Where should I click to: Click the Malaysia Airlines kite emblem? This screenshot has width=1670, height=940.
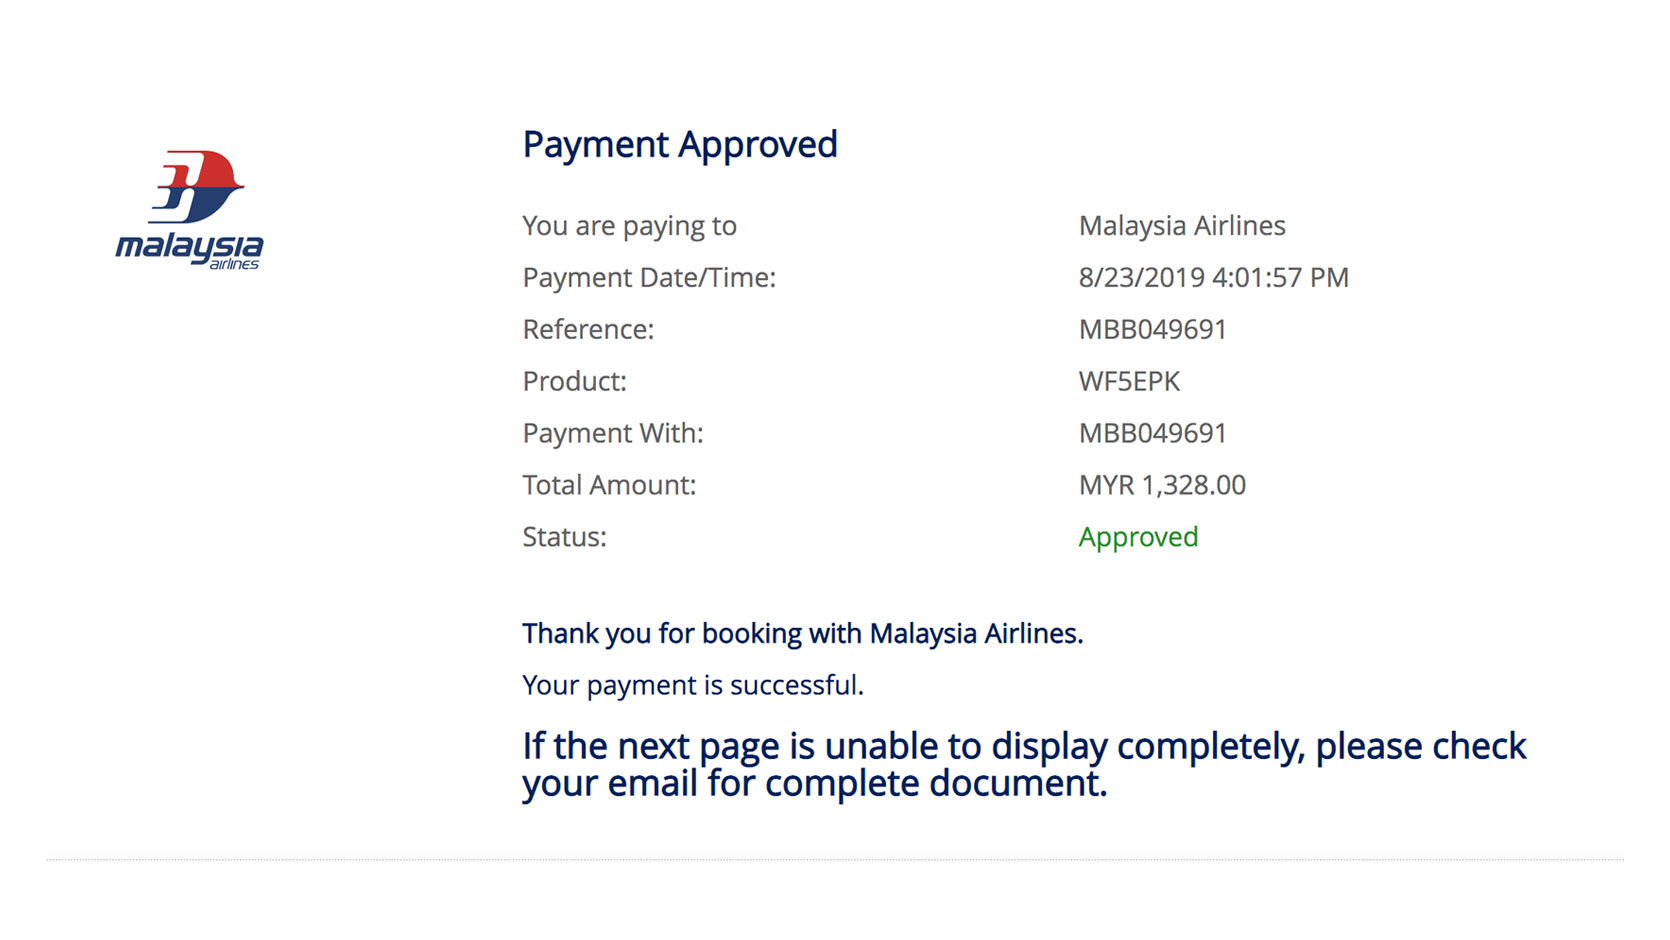pos(197,186)
